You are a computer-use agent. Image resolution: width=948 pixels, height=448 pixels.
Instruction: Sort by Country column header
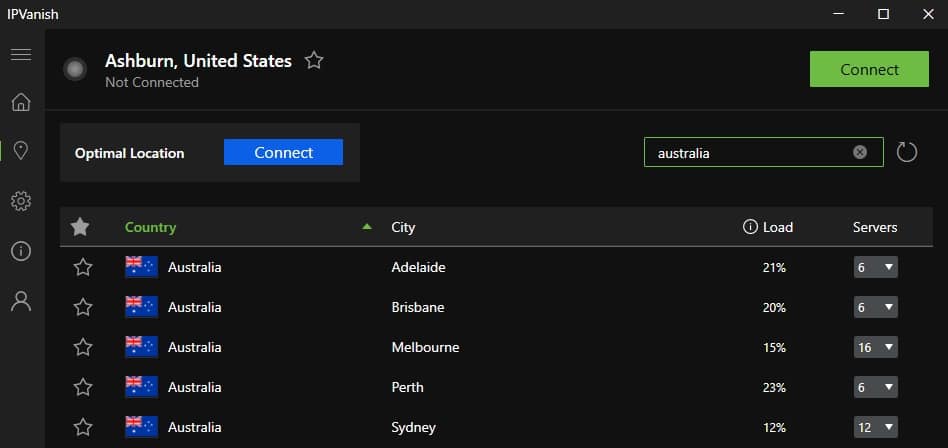(151, 227)
